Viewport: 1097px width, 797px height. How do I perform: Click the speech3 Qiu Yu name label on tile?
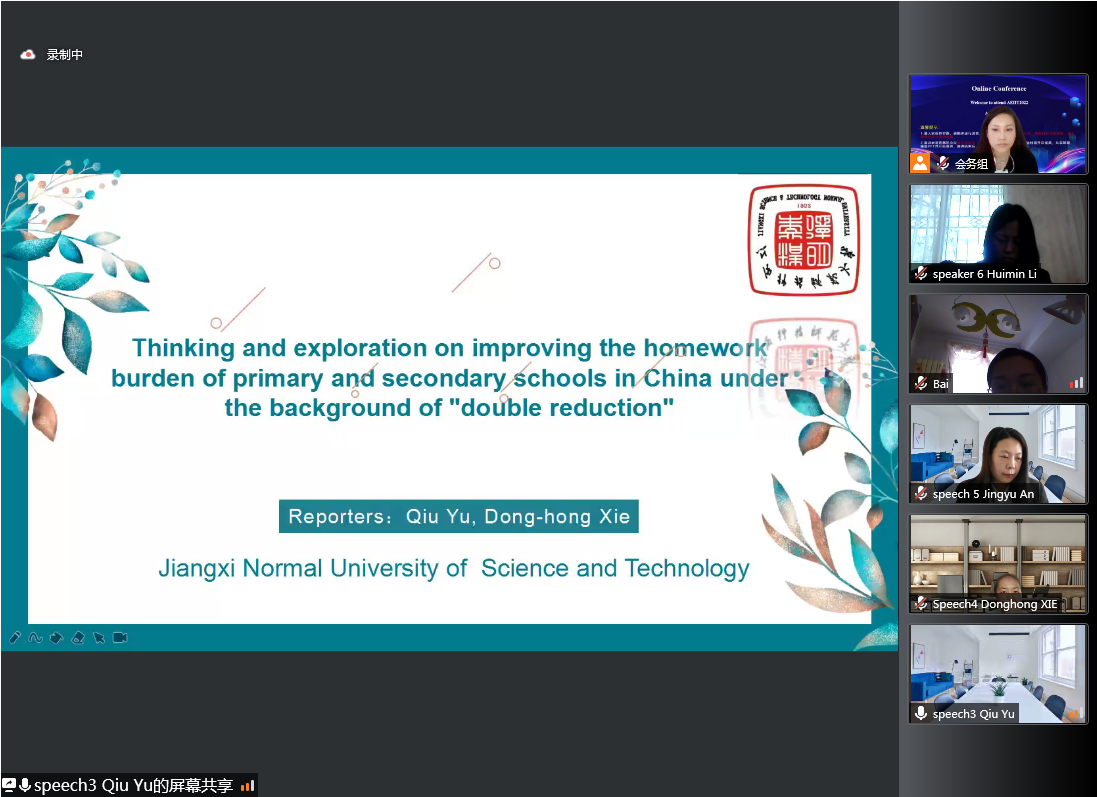point(973,714)
